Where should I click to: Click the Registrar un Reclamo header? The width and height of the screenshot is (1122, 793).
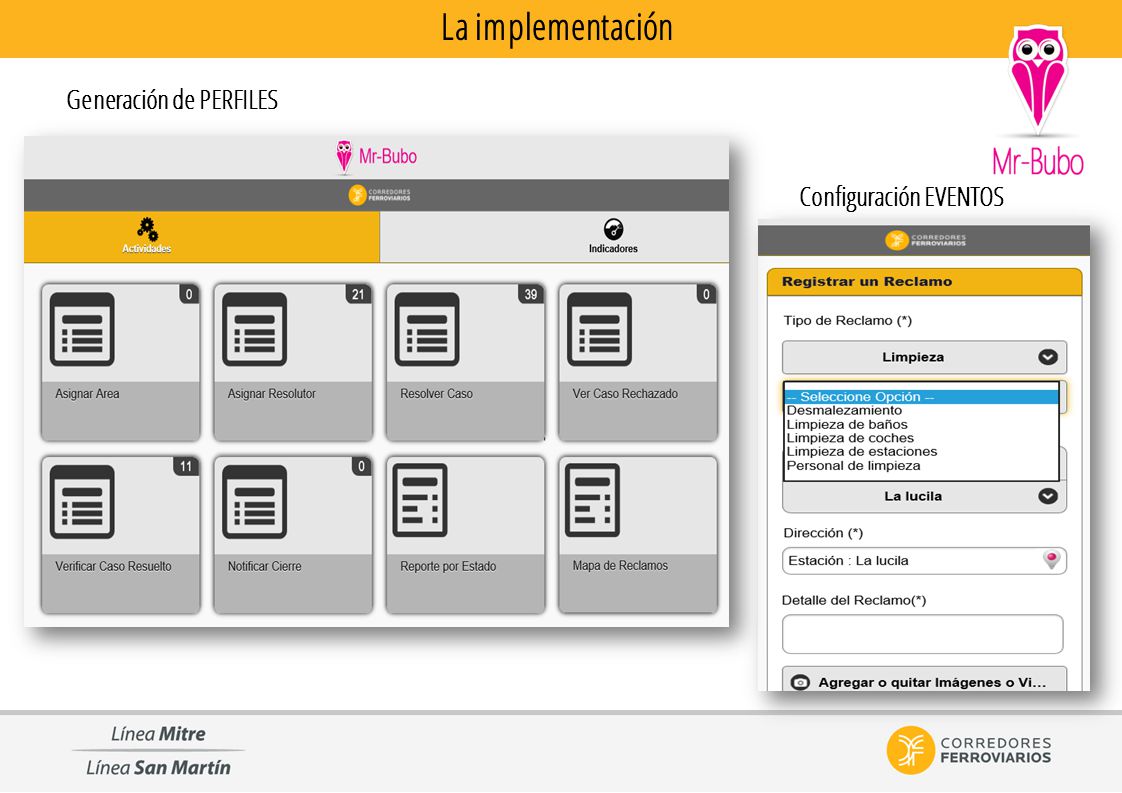click(925, 281)
